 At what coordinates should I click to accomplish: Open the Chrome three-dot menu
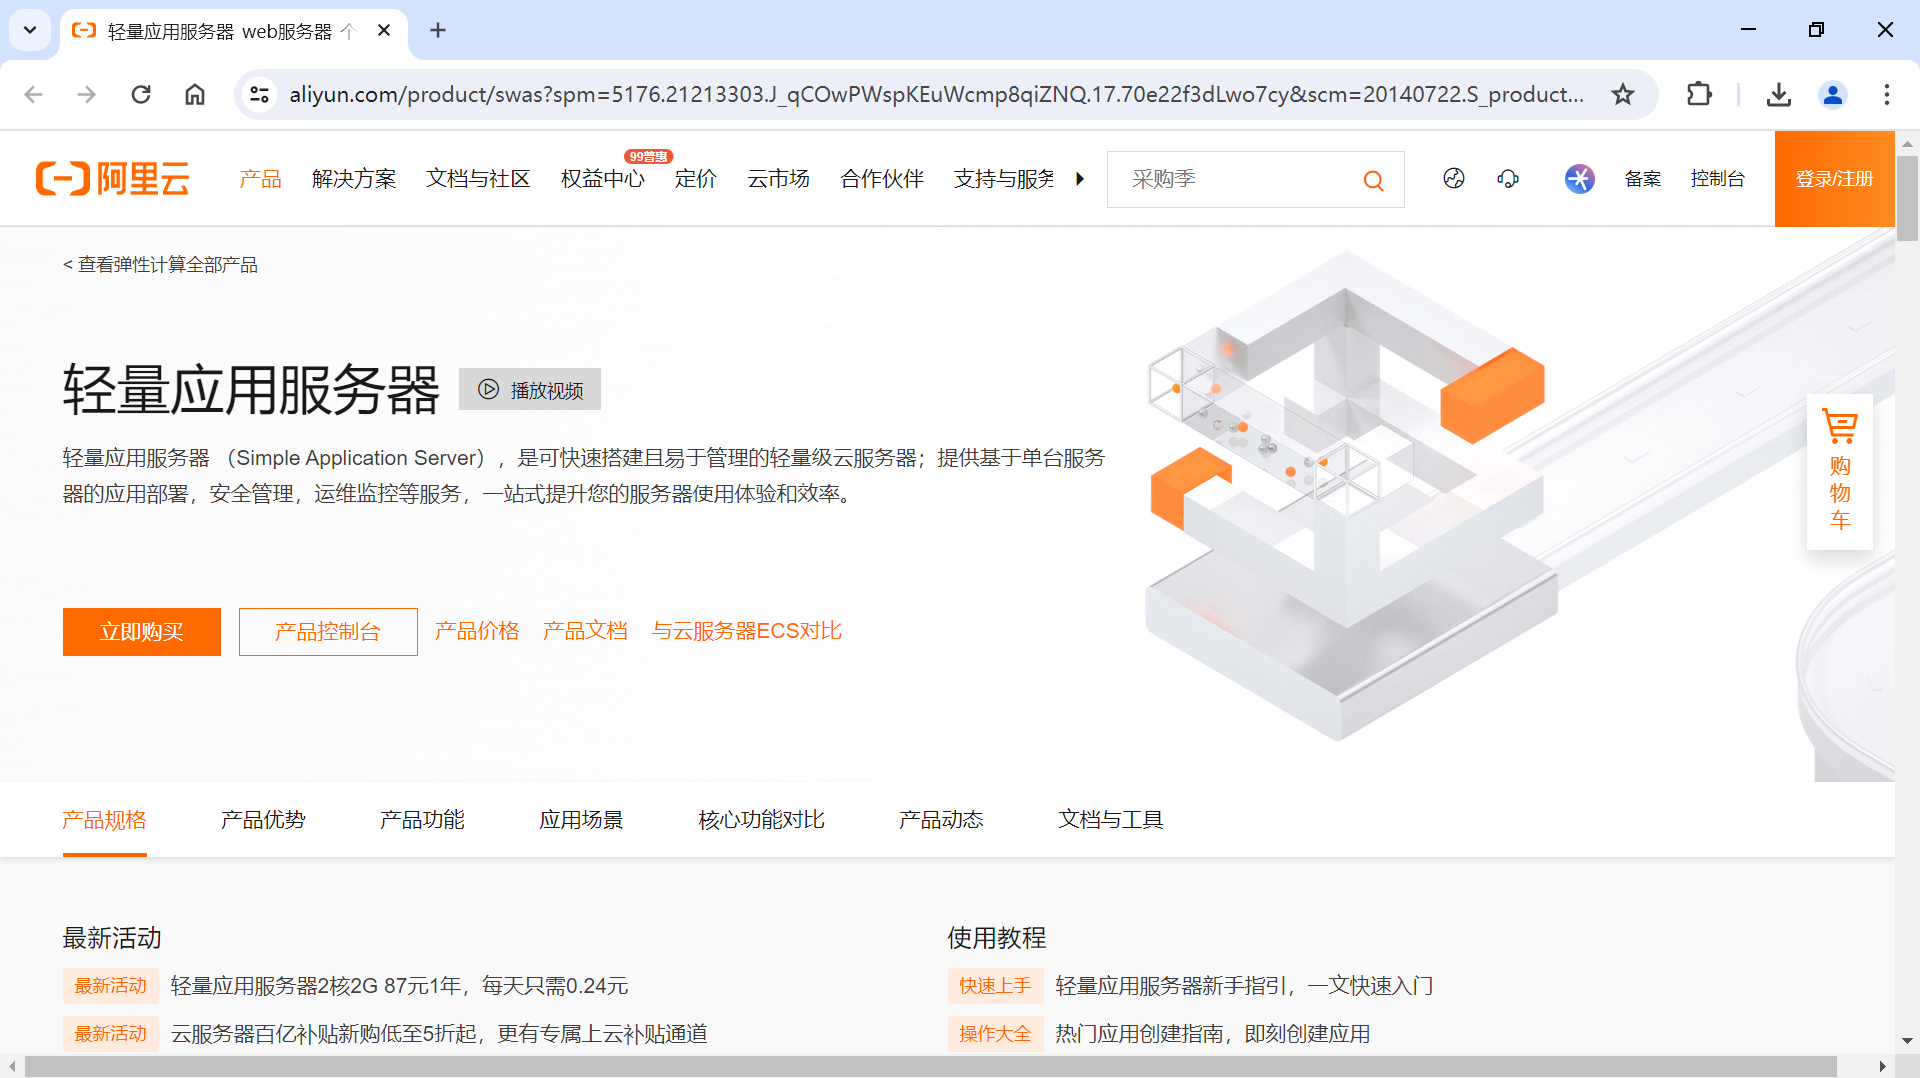[1887, 94]
